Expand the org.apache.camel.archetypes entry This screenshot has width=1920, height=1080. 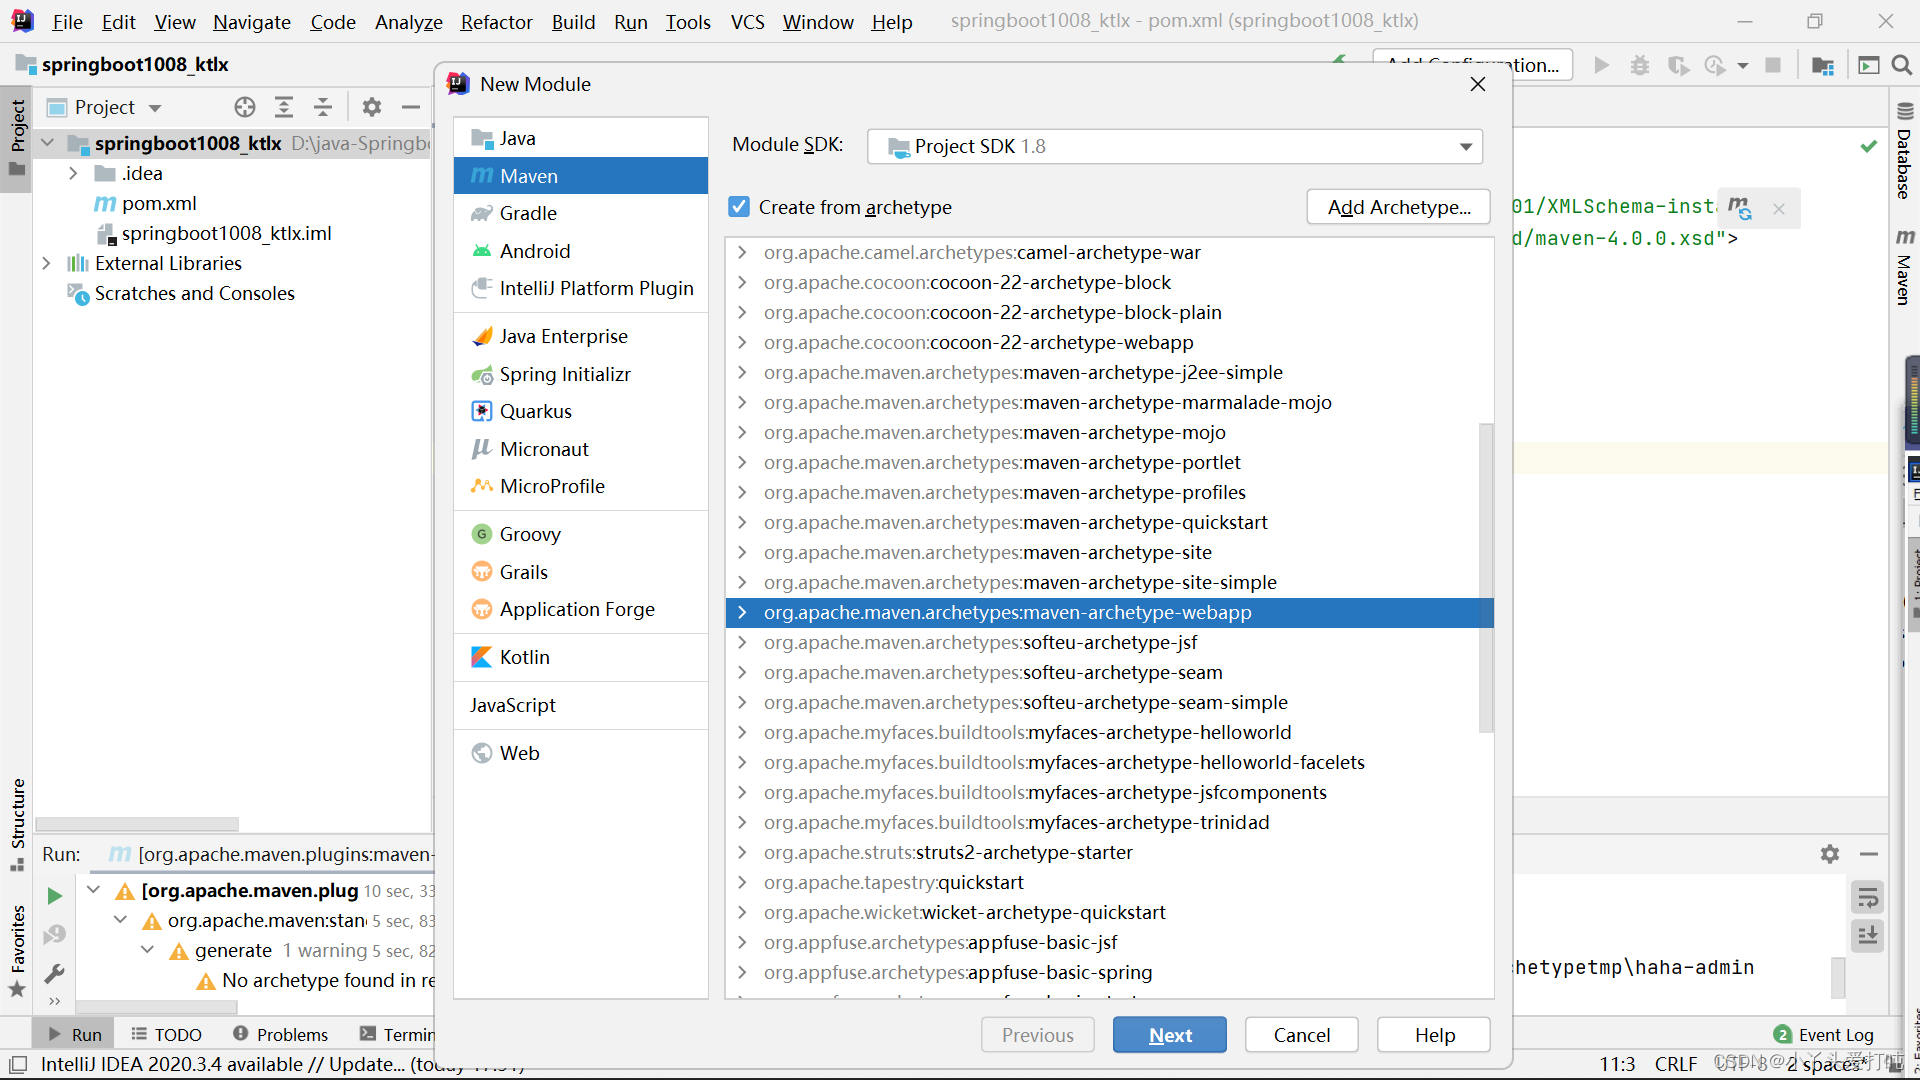(x=744, y=252)
